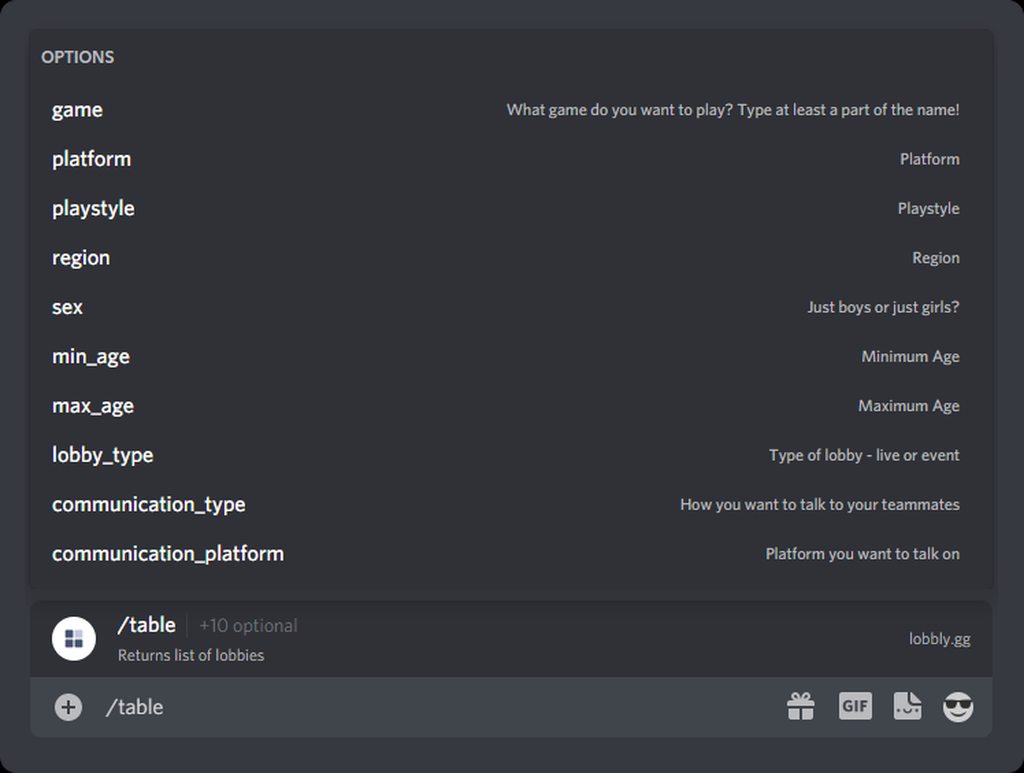Click the "+10 optional" hint text

(248, 626)
